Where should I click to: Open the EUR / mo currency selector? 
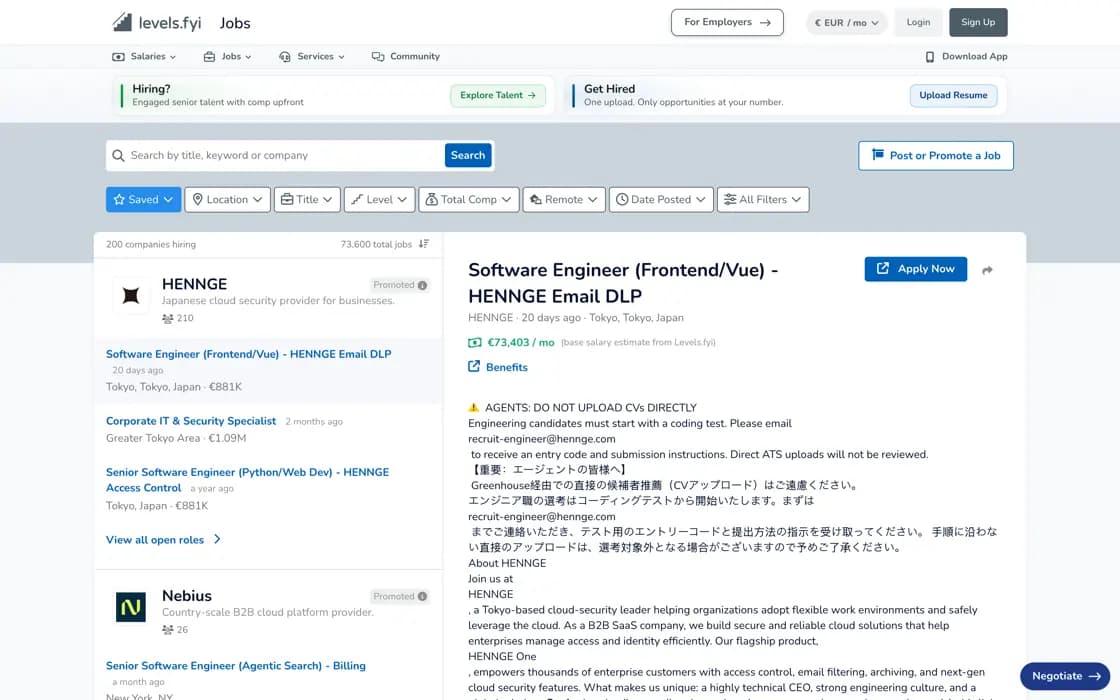(x=846, y=23)
